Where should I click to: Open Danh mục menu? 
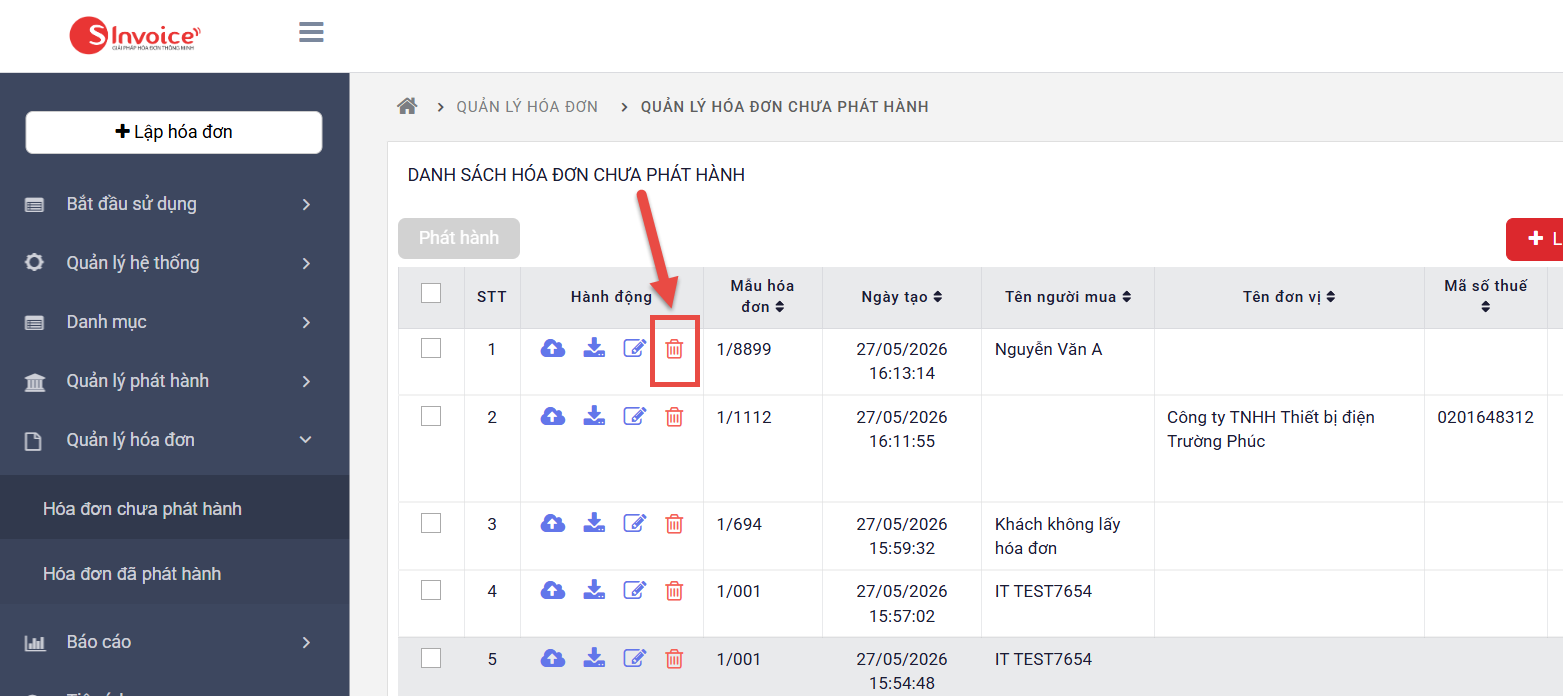[174, 322]
